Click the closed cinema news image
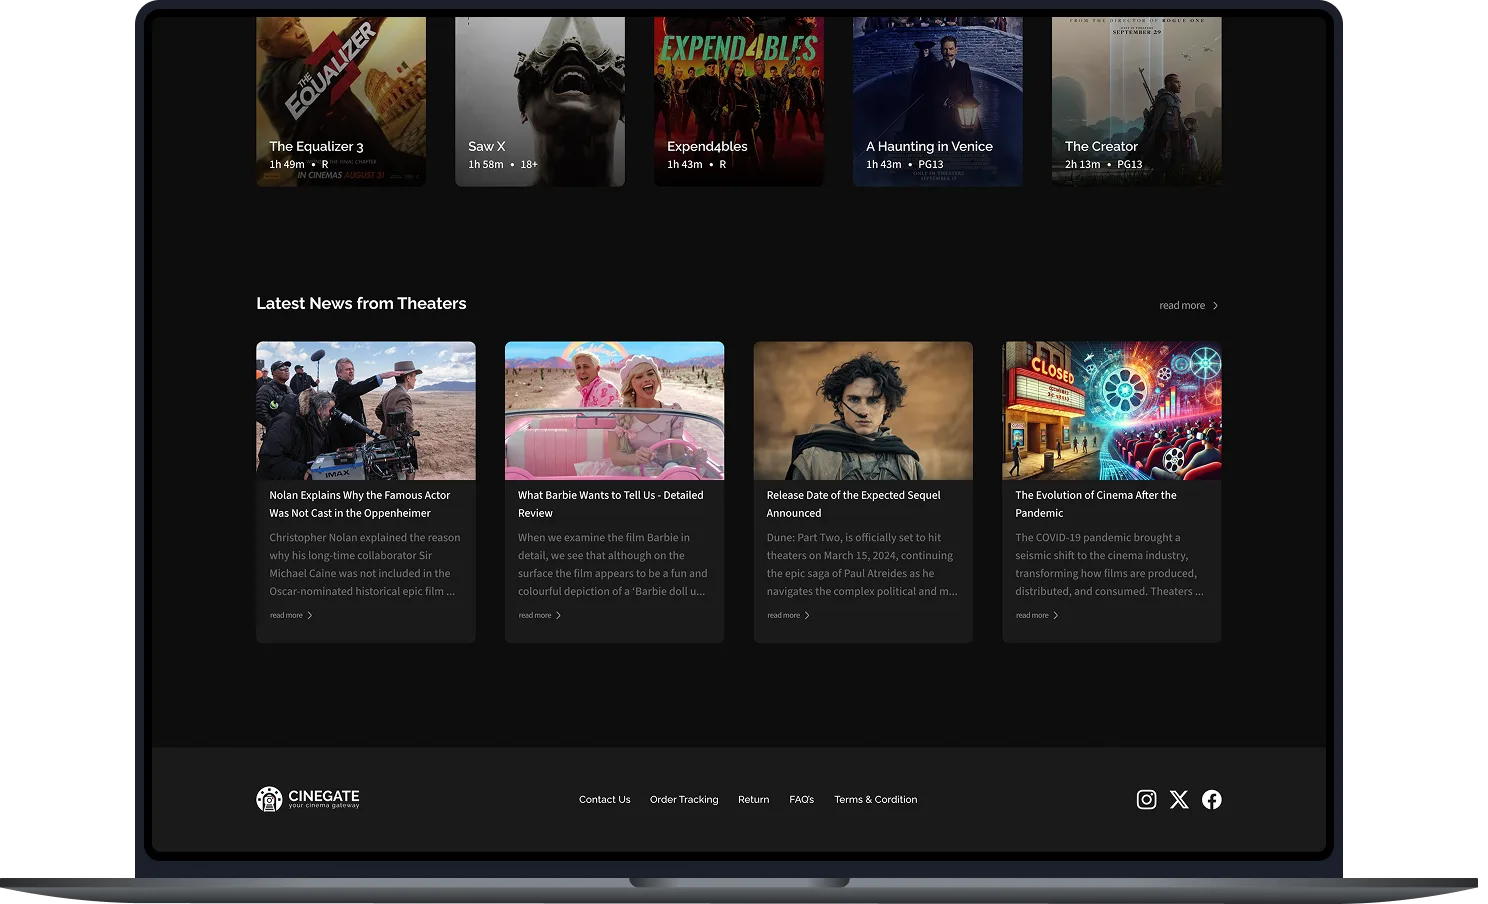Image resolution: width=1488 pixels, height=904 pixels. tap(1112, 411)
